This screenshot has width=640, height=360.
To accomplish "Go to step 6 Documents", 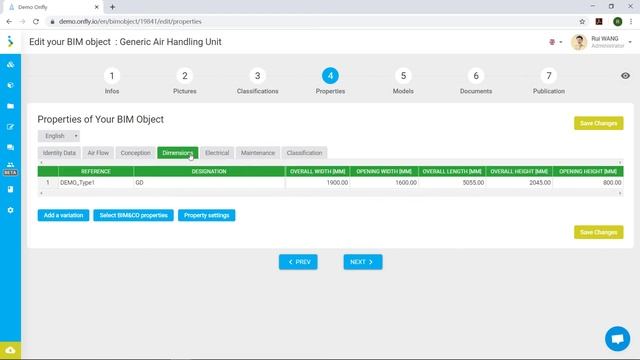I will [476, 81].
